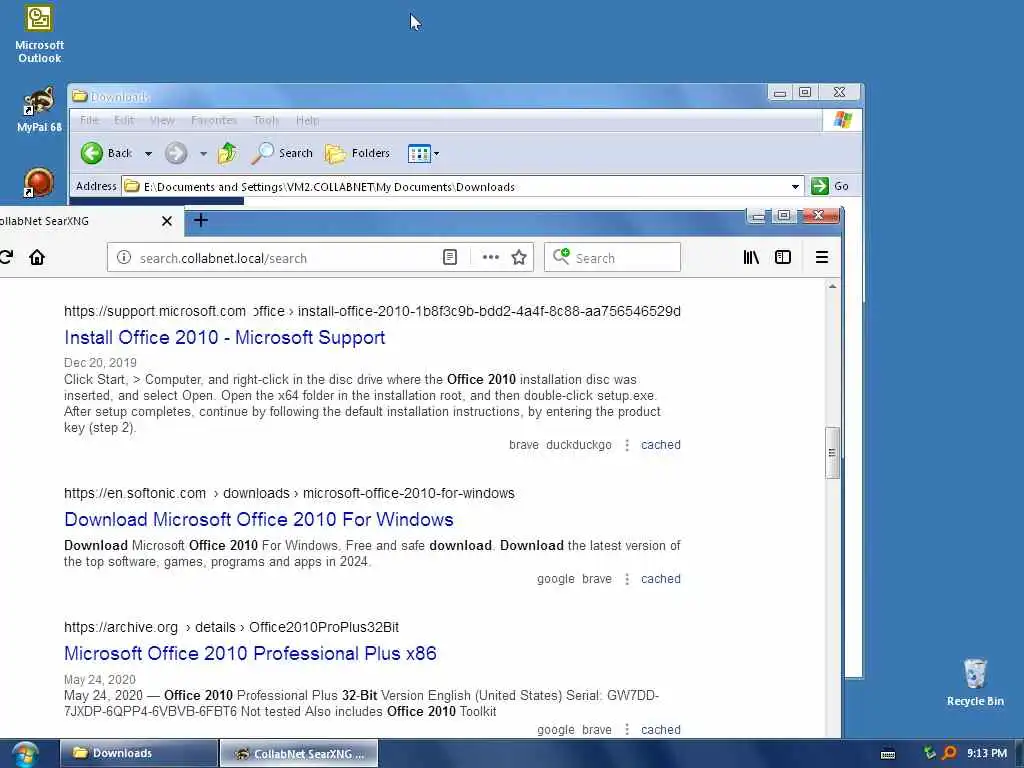Open cached copy of Softonic result
Screen dimensions: 1024x768
[x=660, y=579]
